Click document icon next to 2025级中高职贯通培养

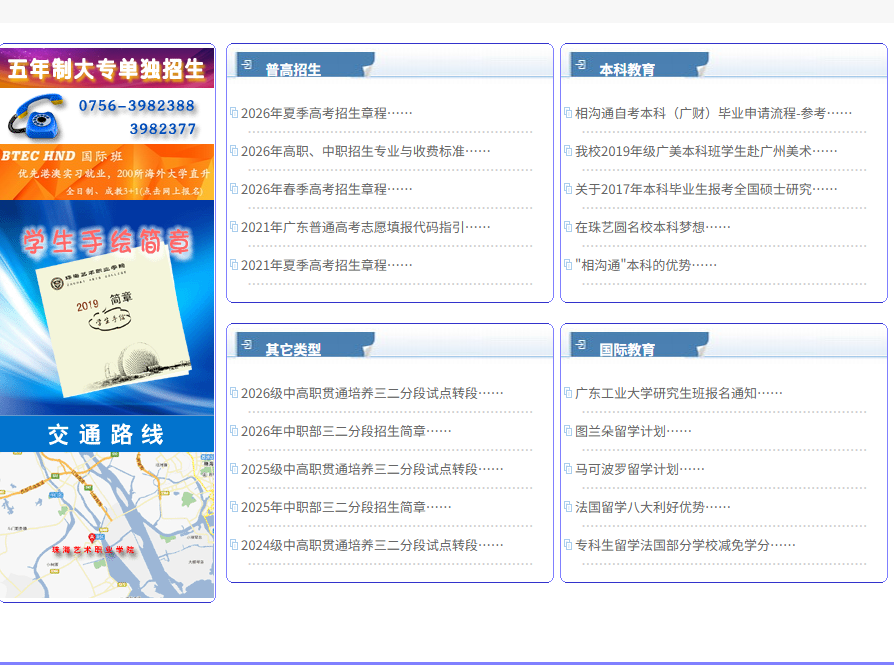point(234,468)
